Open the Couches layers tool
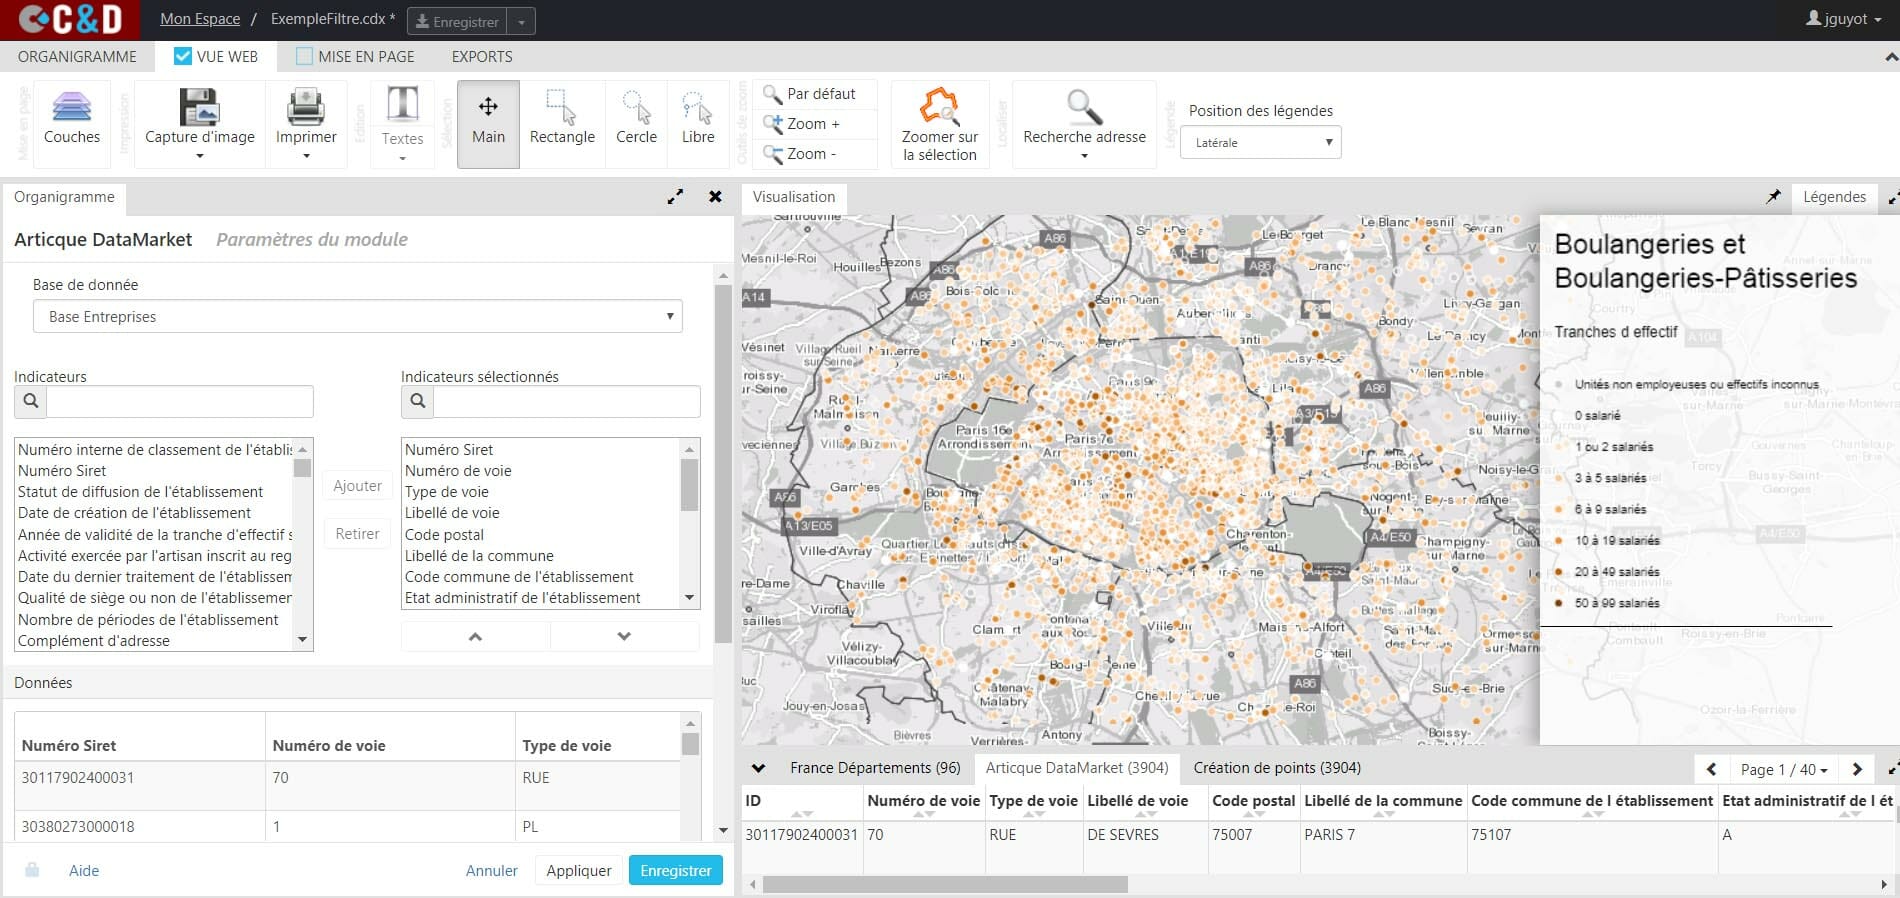This screenshot has height=898, width=1900. (72, 118)
